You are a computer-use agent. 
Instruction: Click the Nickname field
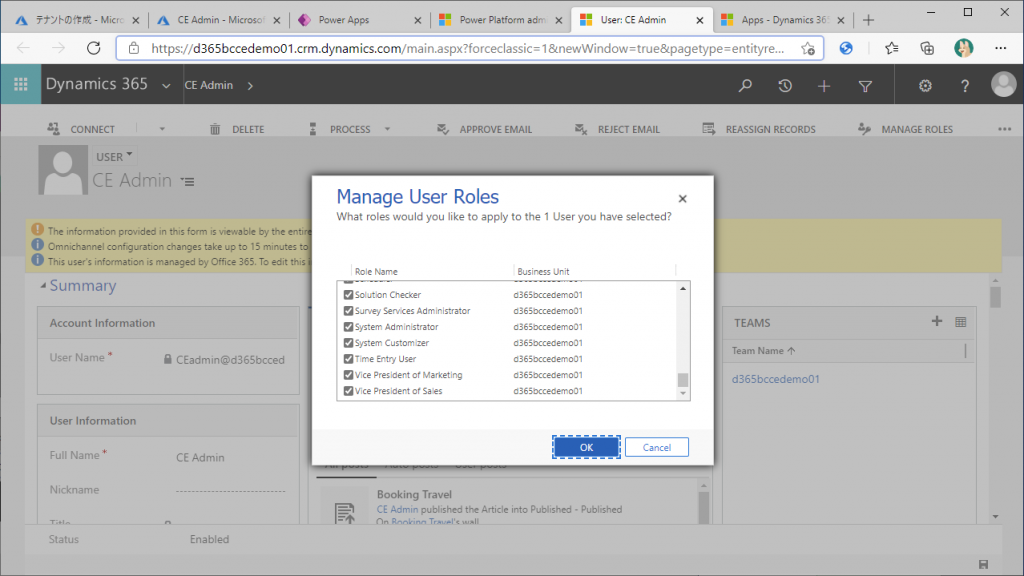230,490
